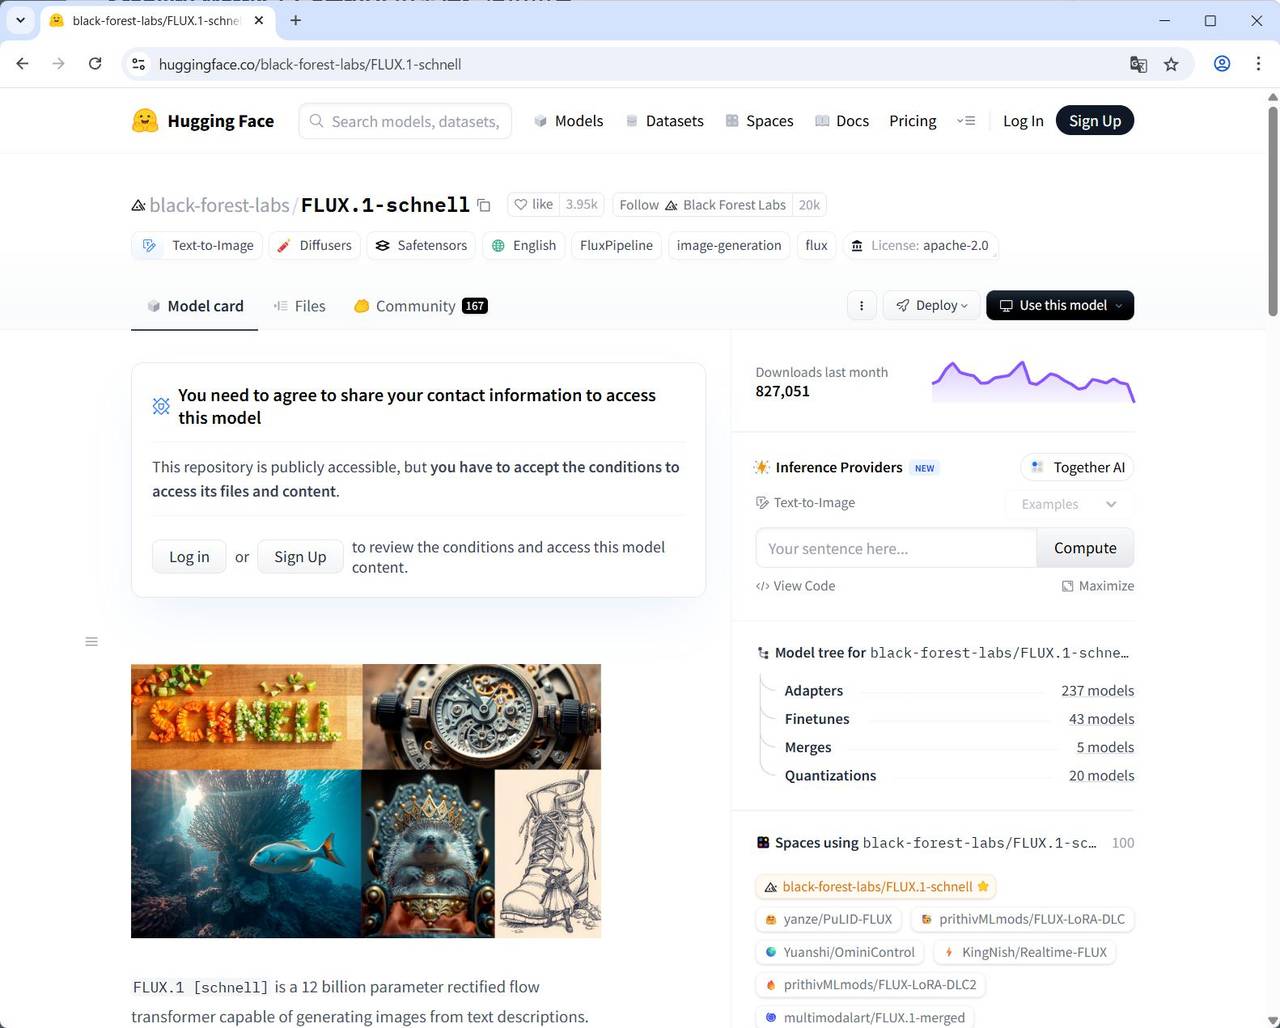Open prithivMLmods/FLUX-LoRA-DLC space
Screen dimensions: 1280x1028
pyautogui.click(x=1022, y=919)
